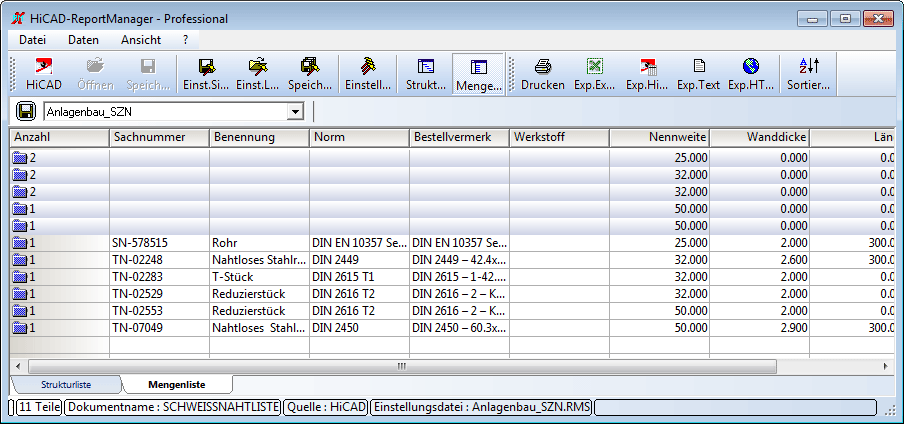Click folder icon in TN-02553 row
The height and width of the screenshot is (424, 904).
point(21,311)
